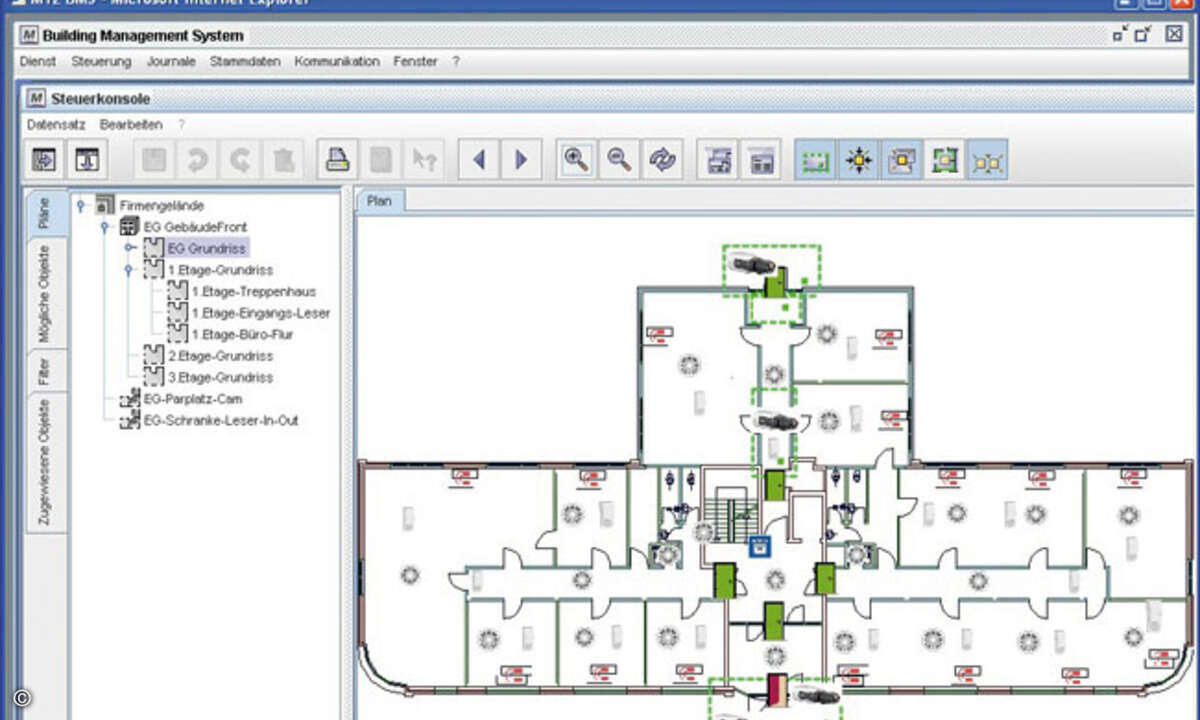Collapse the Firmengelände tree node
Viewport: 1200px width, 720px height.
81,205
